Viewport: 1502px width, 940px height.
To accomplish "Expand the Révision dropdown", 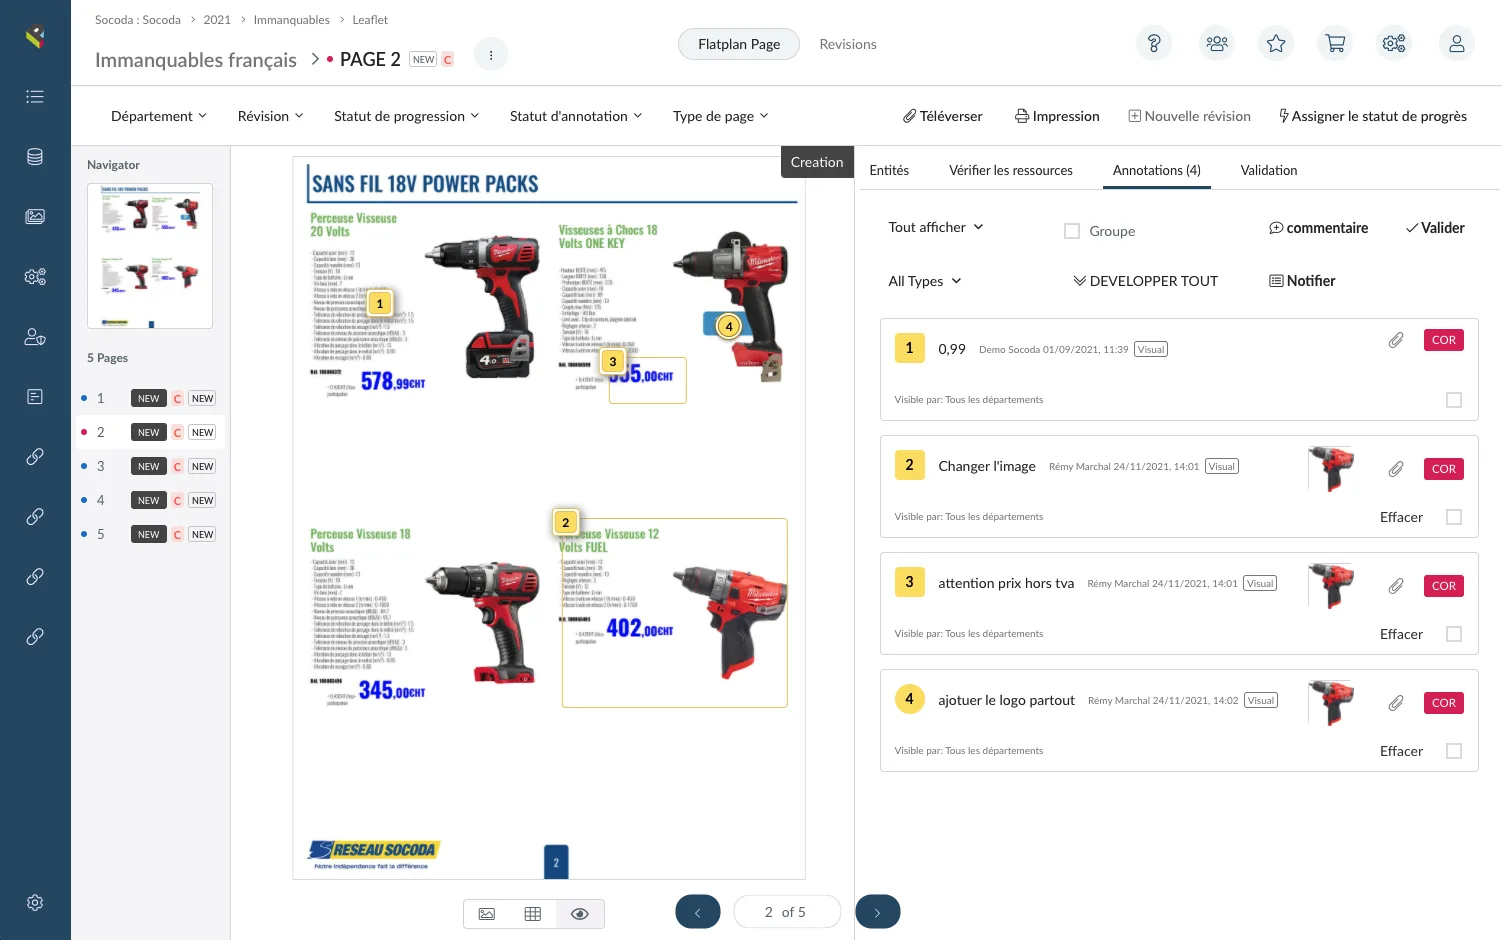I will coord(270,116).
